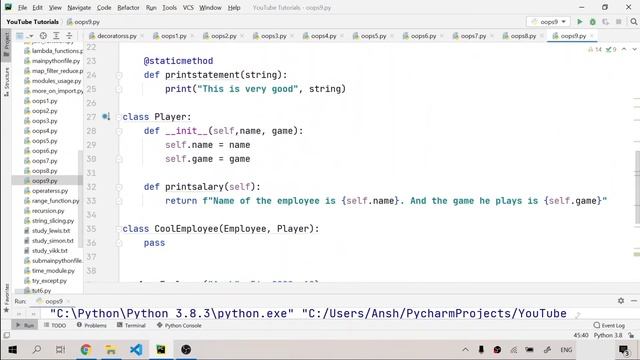Click the green Run button in toolbar
The width and height of the screenshot is (640, 360).
click(580, 22)
